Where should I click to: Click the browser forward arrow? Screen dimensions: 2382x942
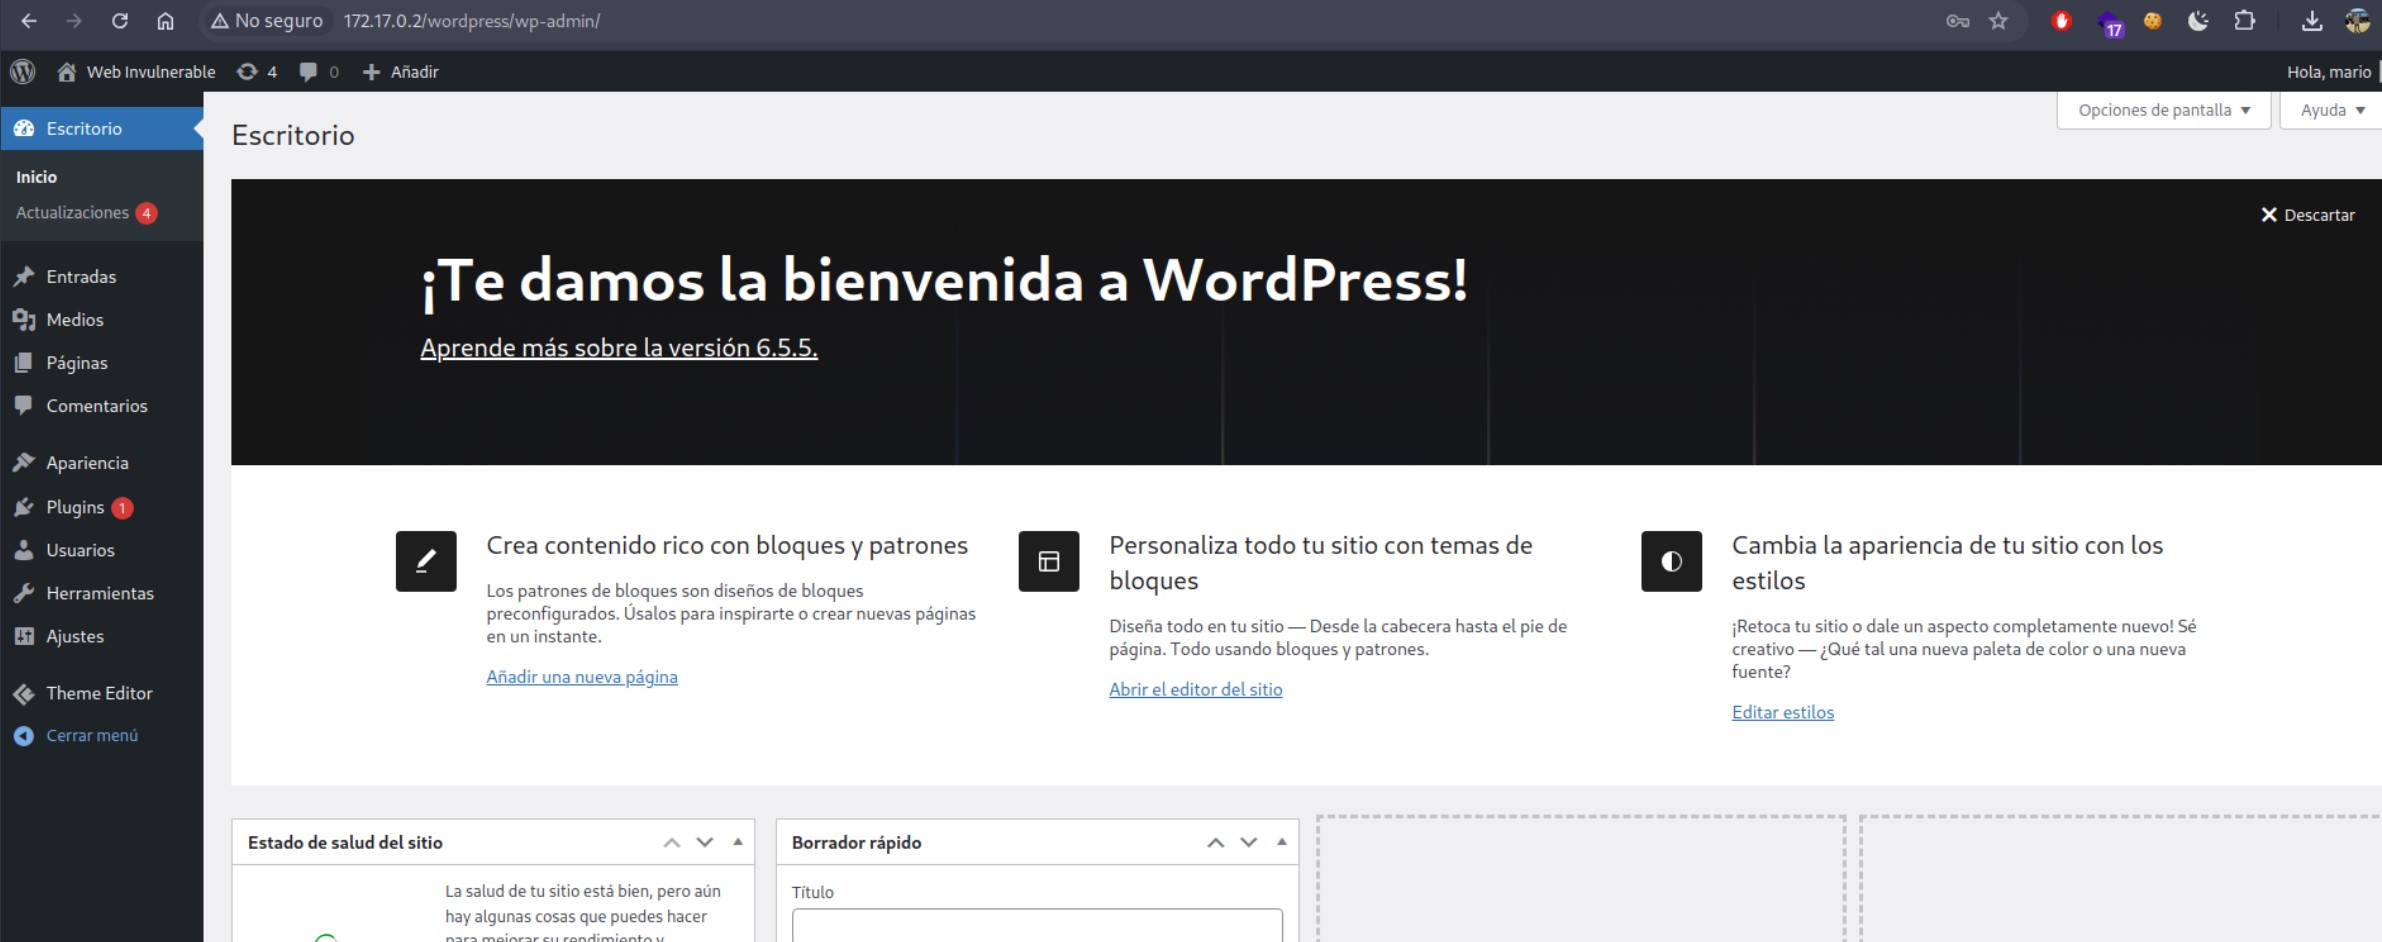pos(74,21)
